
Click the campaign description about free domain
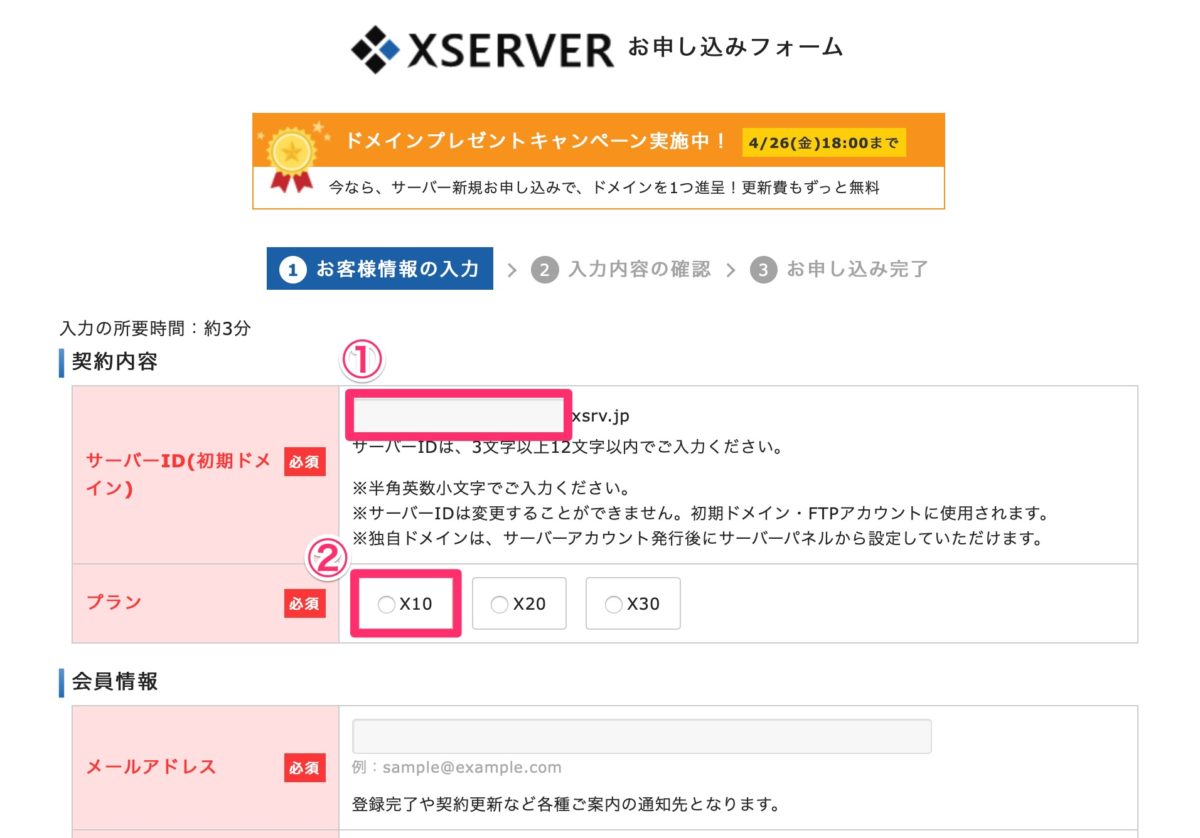604,187
